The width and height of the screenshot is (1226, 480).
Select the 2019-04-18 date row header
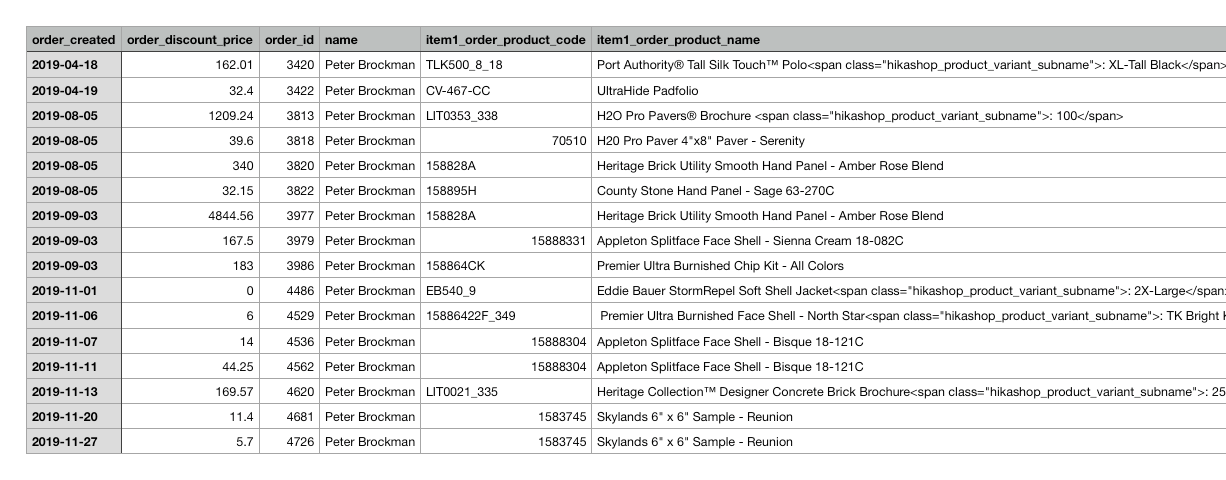[74, 65]
